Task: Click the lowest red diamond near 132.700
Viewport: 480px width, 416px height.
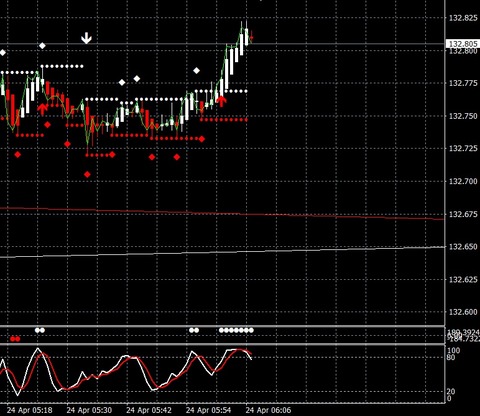Action: (87, 174)
